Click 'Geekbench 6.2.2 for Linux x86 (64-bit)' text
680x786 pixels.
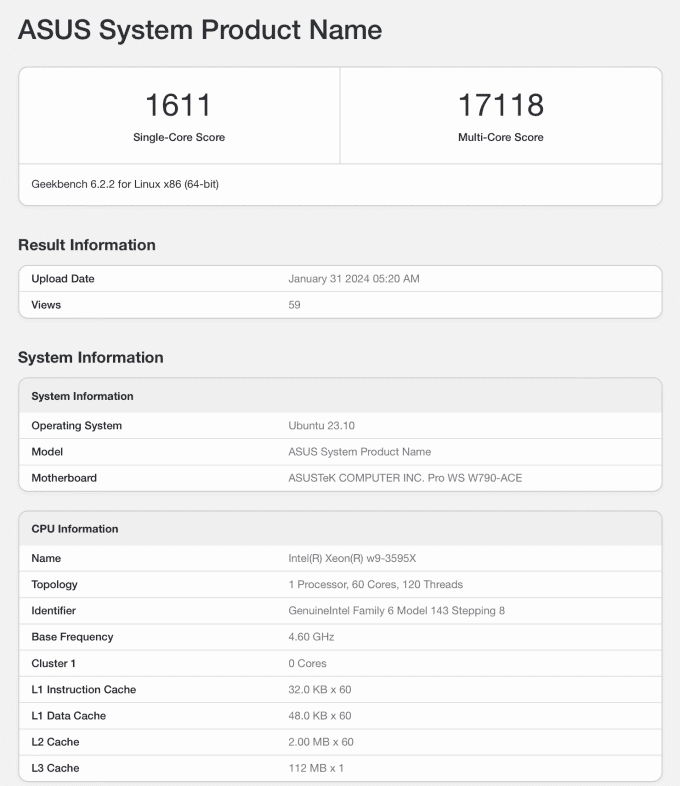[x=125, y=184]
